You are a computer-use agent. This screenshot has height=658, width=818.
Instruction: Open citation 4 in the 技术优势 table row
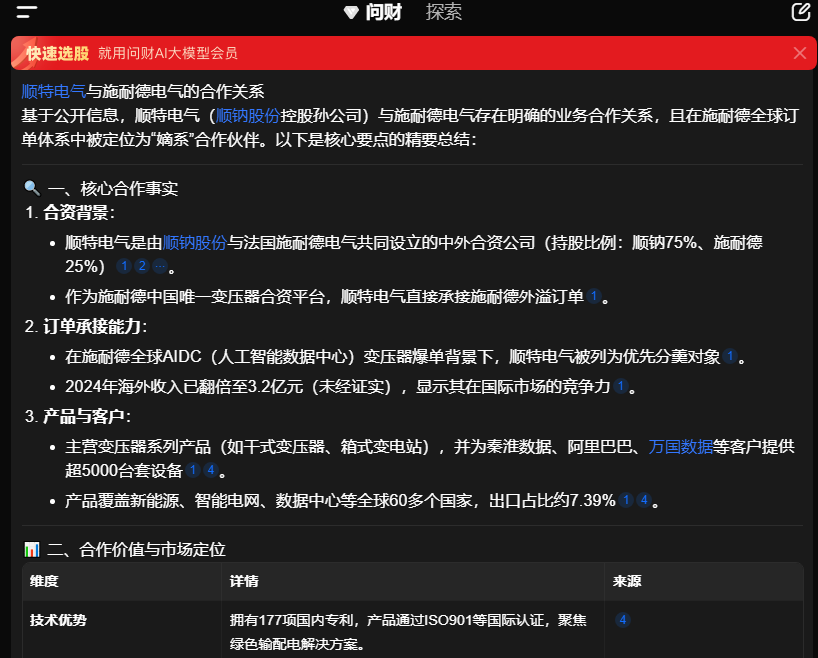click(622, 620)
